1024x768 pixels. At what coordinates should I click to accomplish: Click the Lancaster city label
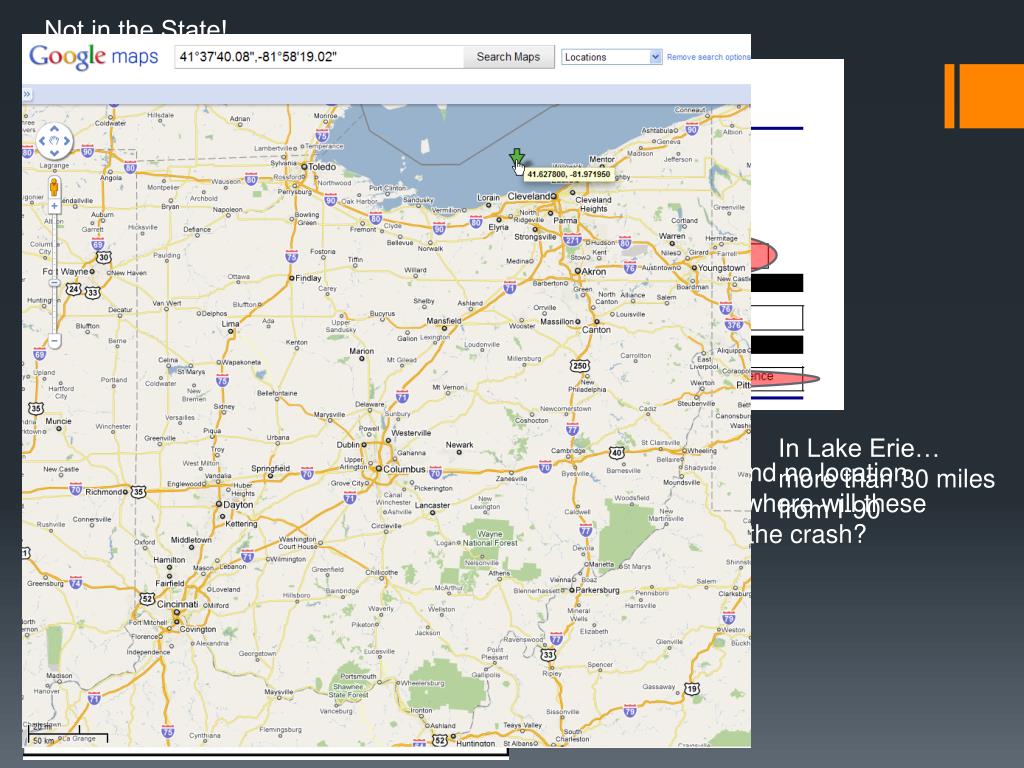432,505
